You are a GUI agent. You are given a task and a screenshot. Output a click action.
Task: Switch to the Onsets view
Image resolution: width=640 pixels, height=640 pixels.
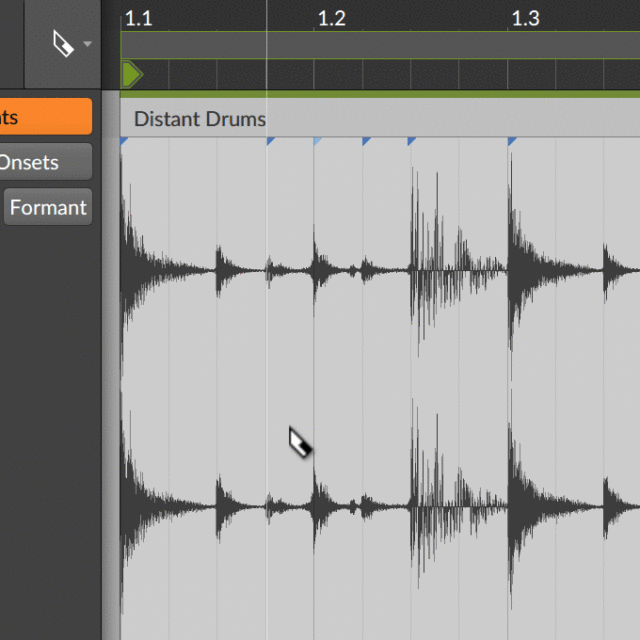46,162
